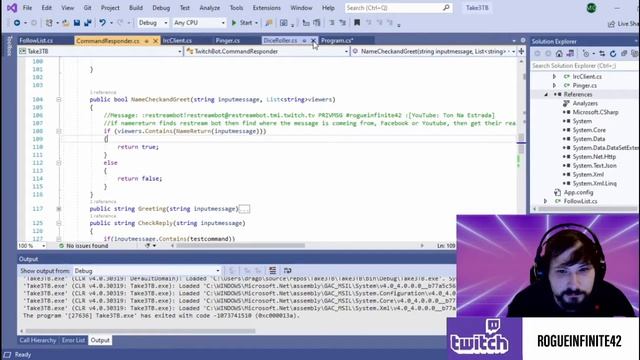This screenshot has height=360, width=640.
Task: Expand the Pinger.cs node in Solution Explorer
Action: pos(554,85)
